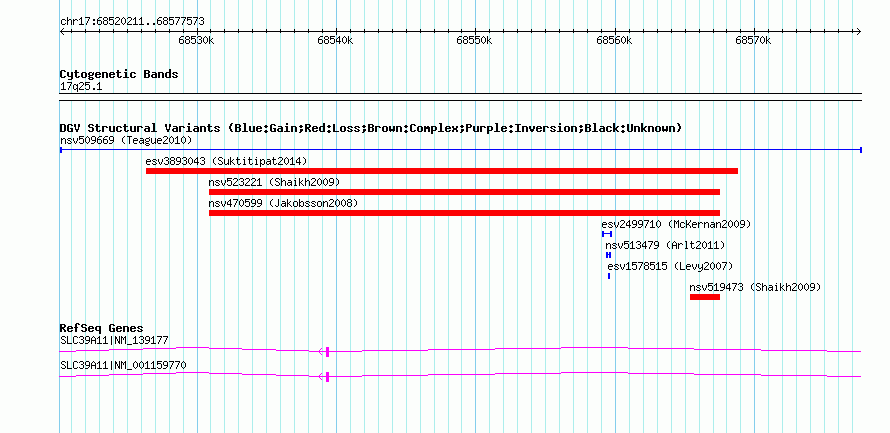Click the small nsv519473 red loss bar
The height and width of the screenshot is (433, 890).
[x=705, y=296]
